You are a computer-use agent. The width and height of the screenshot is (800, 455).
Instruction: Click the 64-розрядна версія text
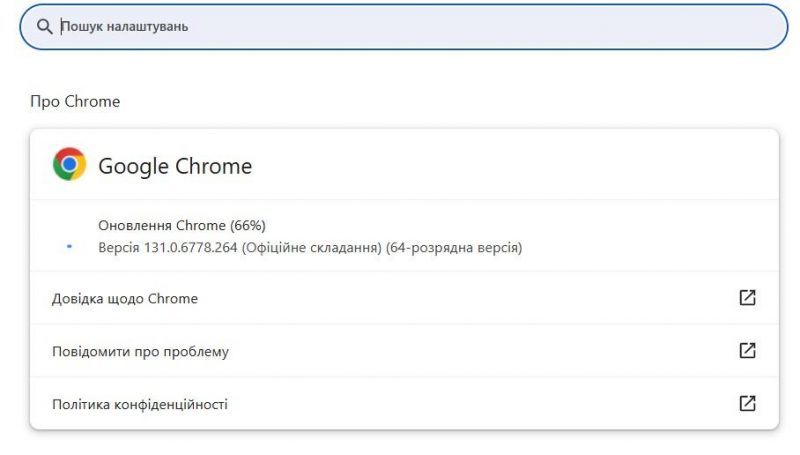tap(454, 247)
